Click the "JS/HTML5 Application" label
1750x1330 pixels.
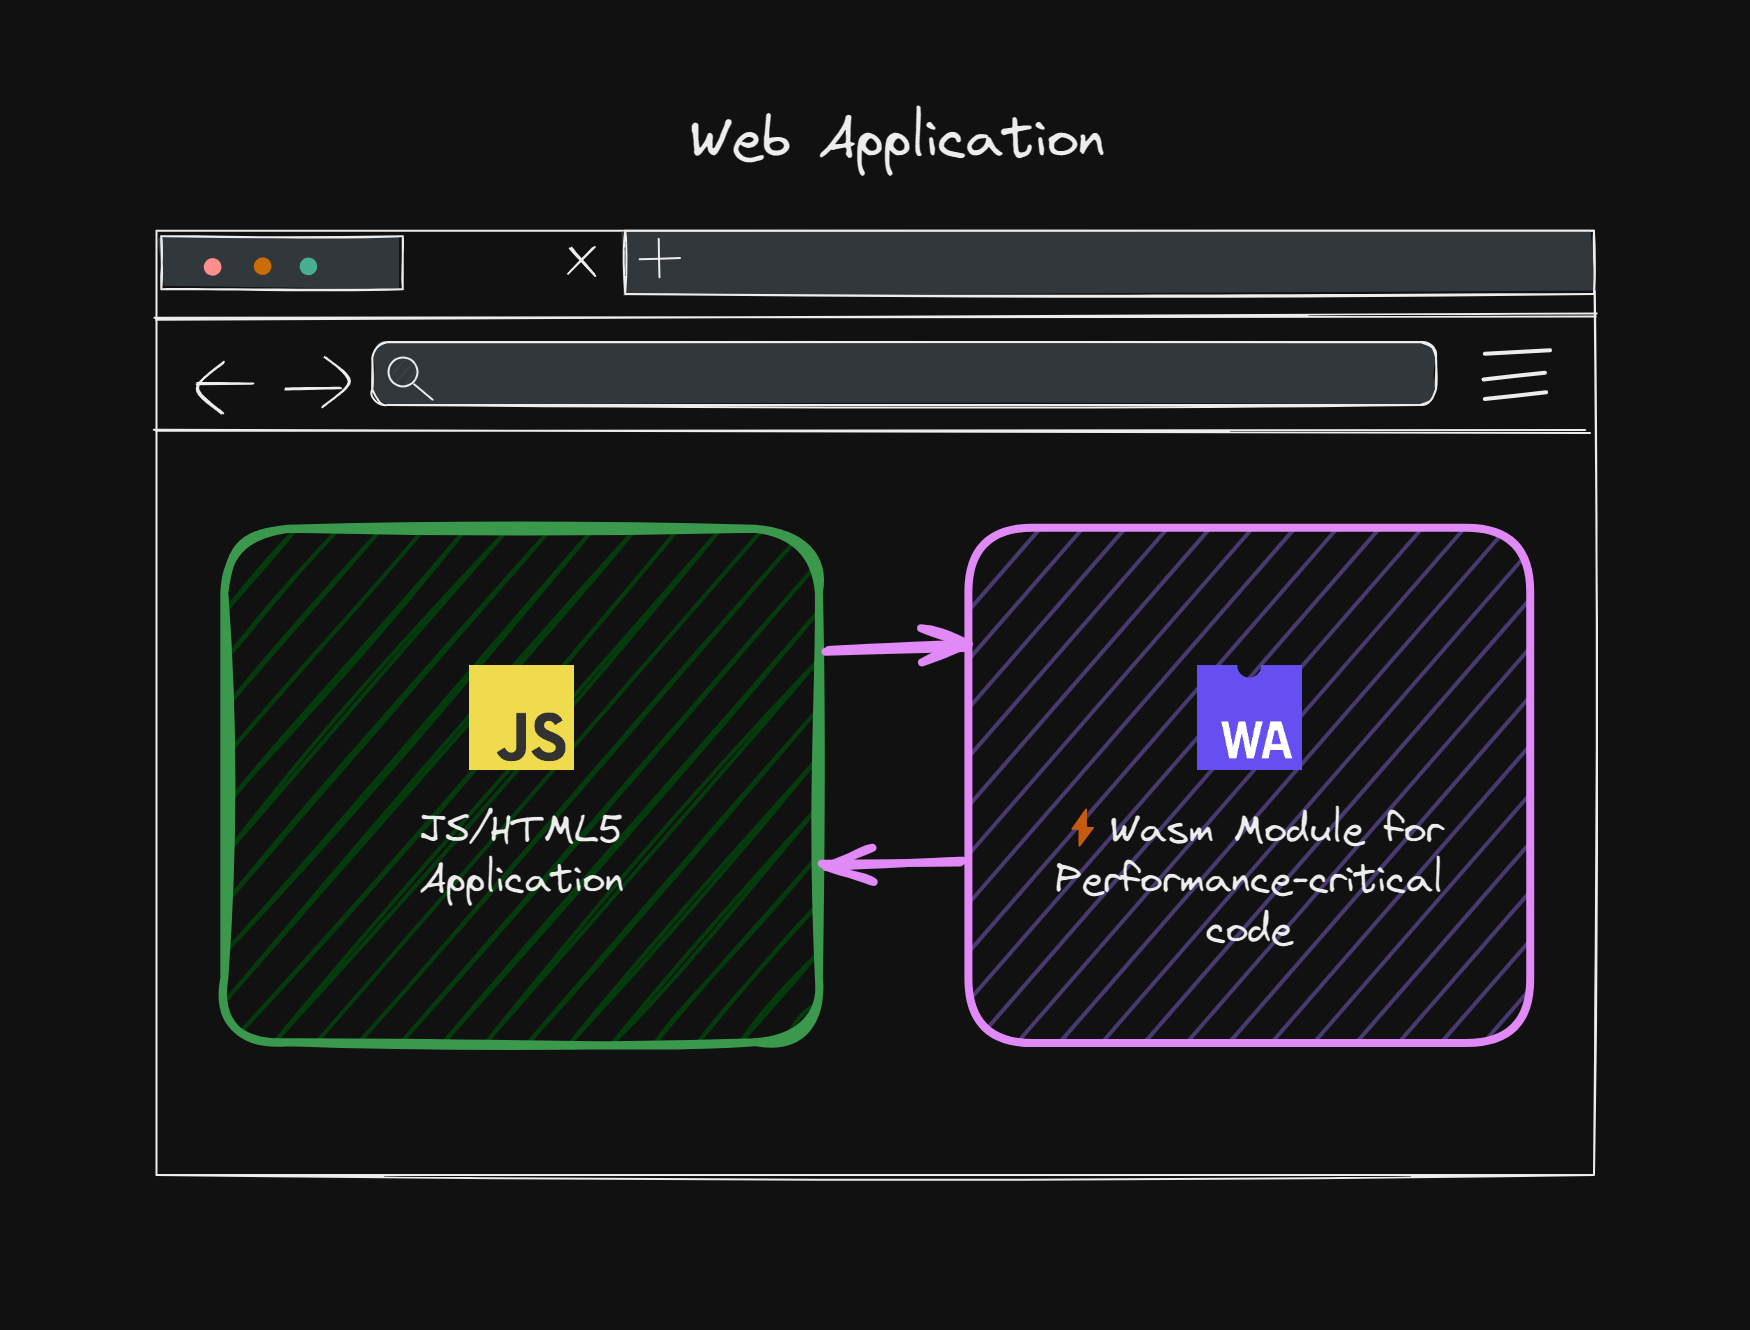pyautogui.click(x=521, y=856)
